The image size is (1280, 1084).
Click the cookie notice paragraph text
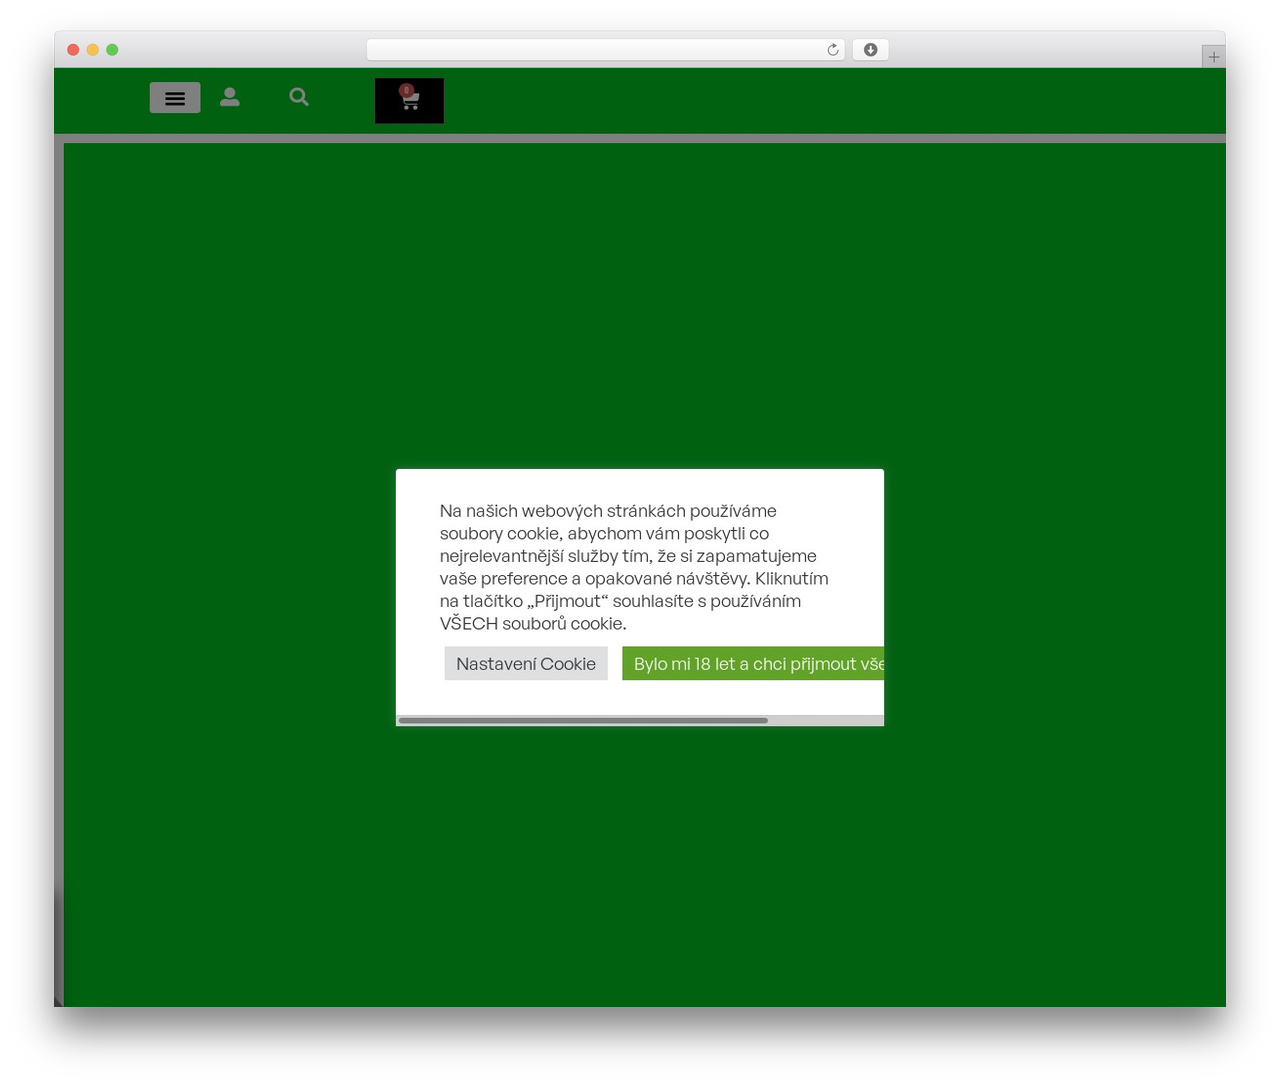(634, 567)
